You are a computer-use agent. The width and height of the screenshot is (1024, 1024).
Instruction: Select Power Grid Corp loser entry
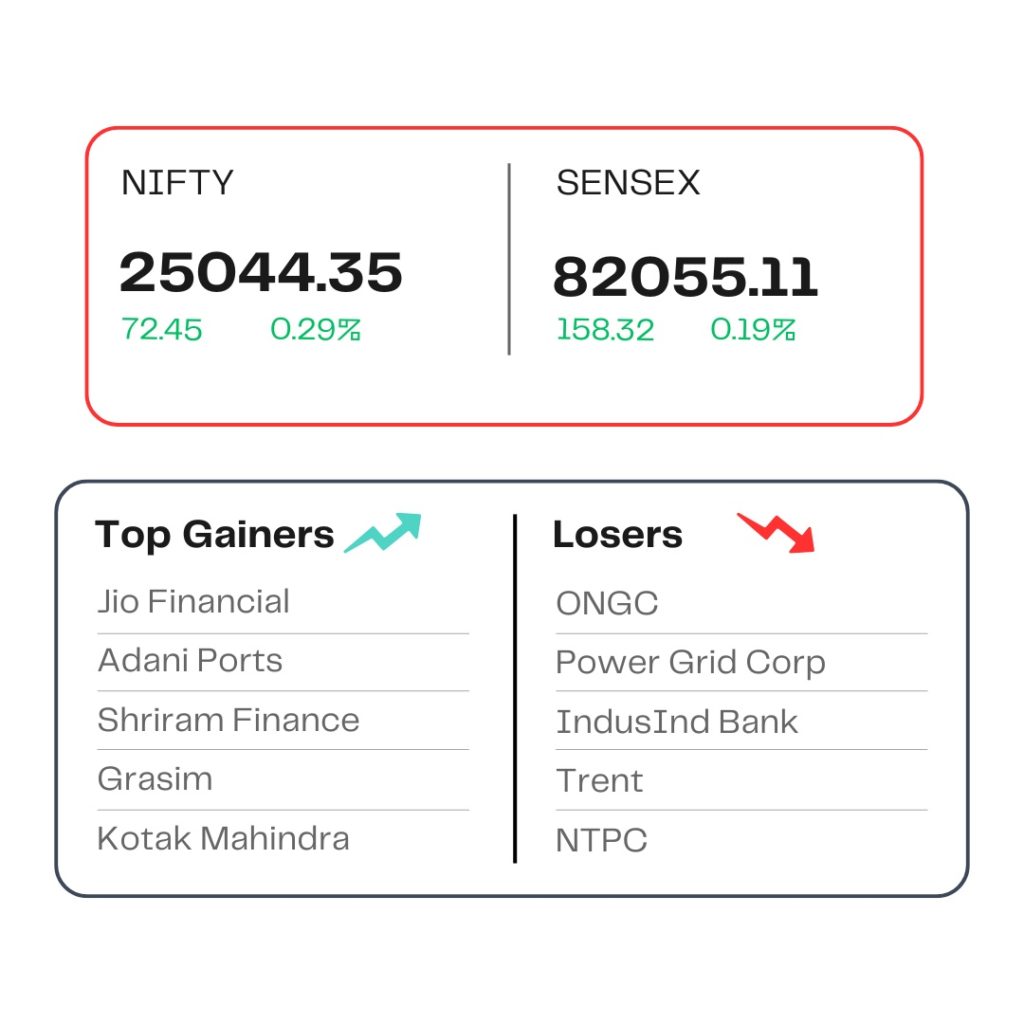coord(691,663)
